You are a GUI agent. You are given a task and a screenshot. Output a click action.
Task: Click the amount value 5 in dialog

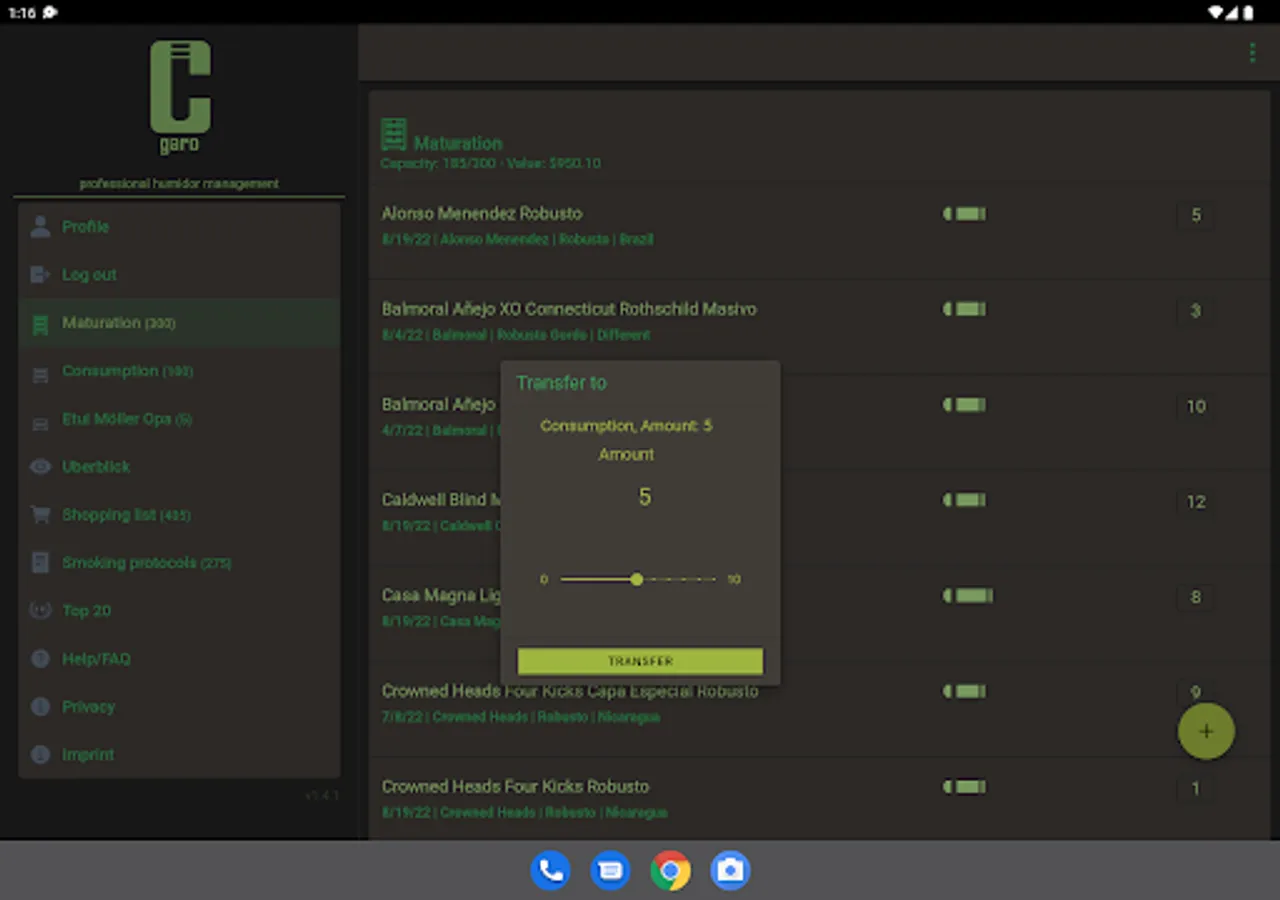click(x=645, y=497)
